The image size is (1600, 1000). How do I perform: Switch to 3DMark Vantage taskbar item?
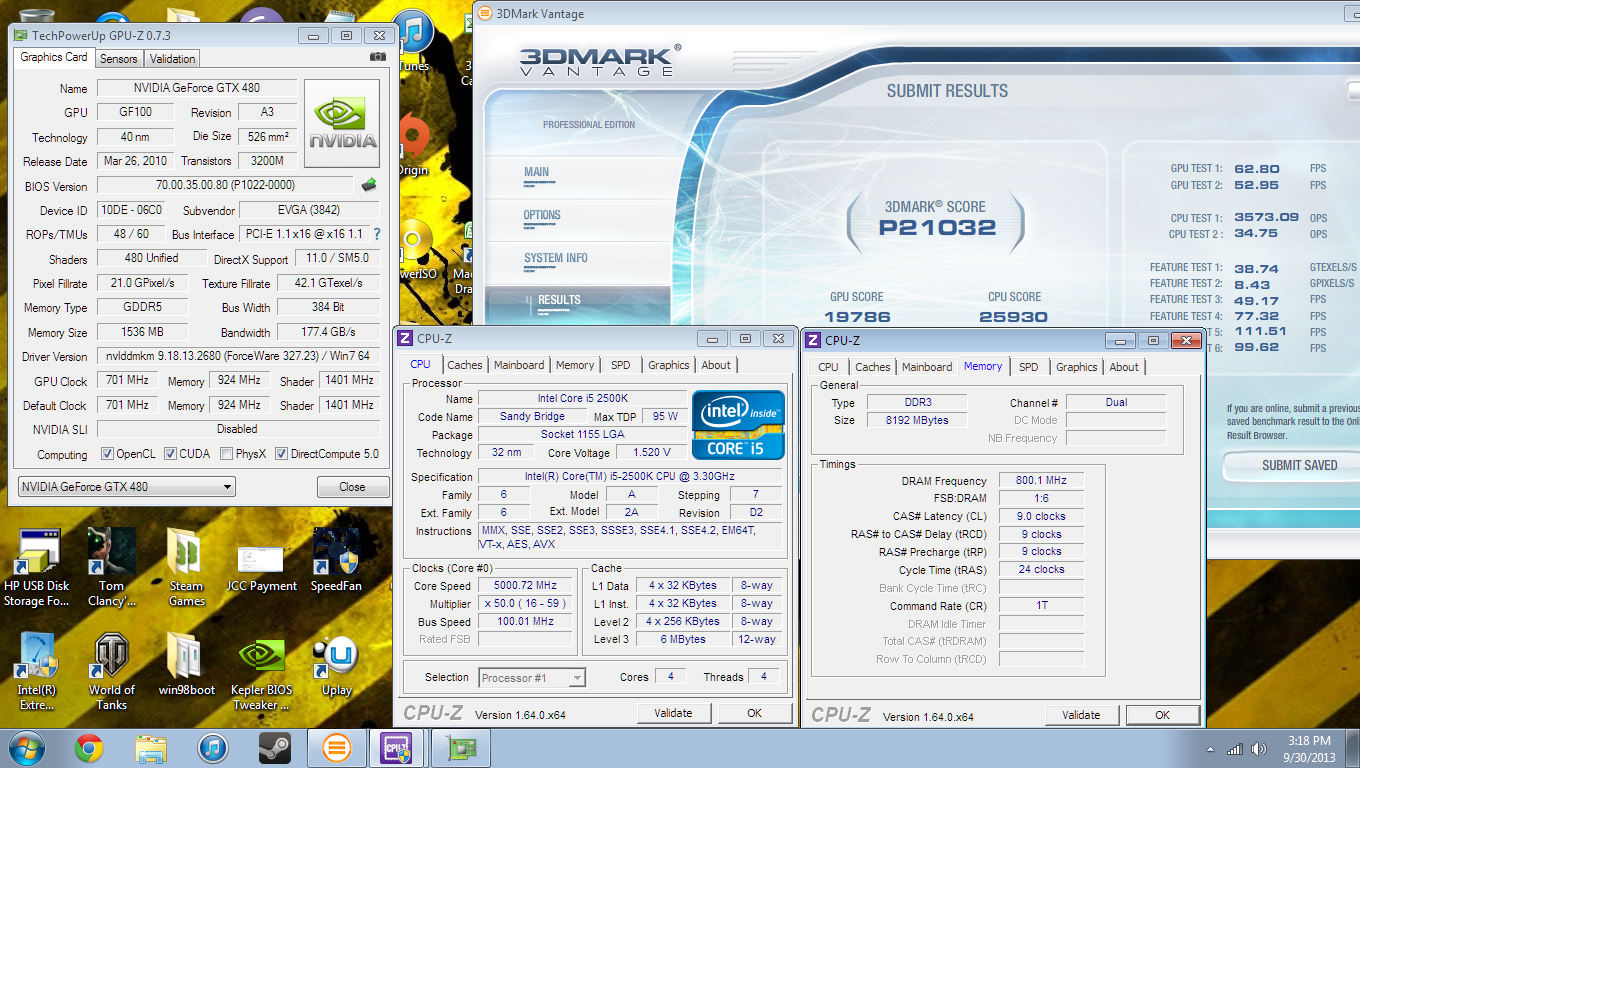[337, 748]
